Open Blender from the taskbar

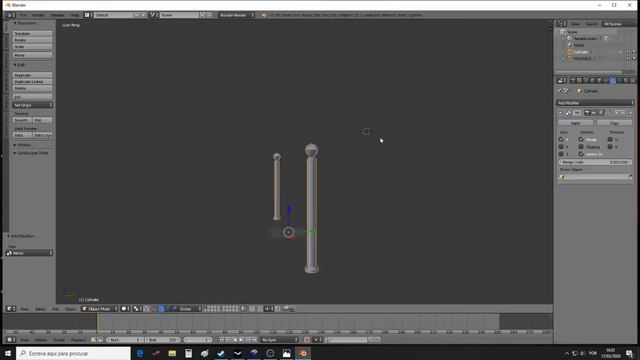click(303, 353)
